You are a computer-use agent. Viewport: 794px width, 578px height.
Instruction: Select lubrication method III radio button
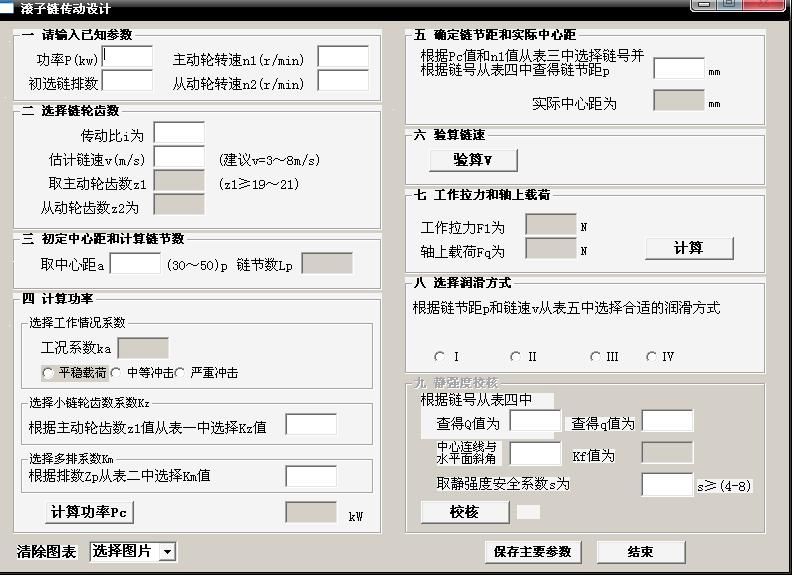point(596,357)
